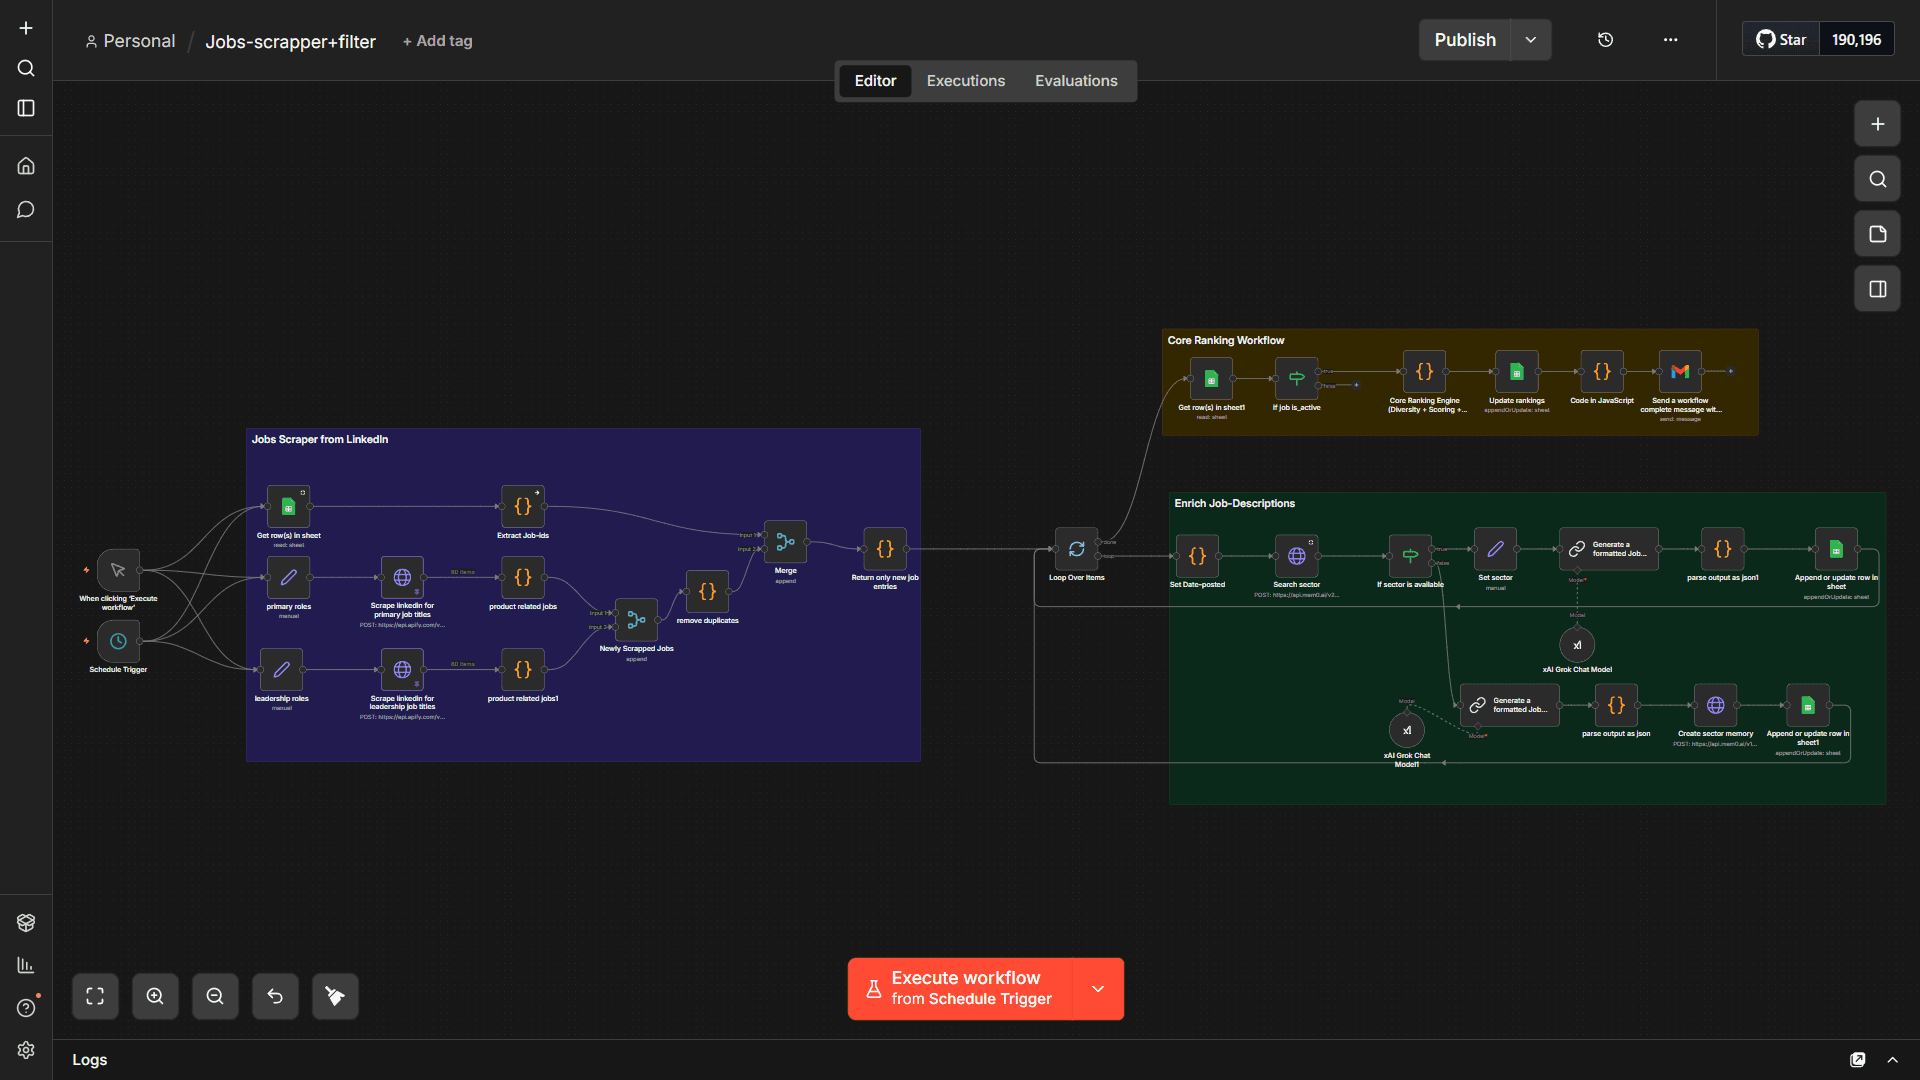Switch to the Evaluations tab
Image resolution: width=1920 pixels, height=1080 pixels.
click(x=1076, y=81)
